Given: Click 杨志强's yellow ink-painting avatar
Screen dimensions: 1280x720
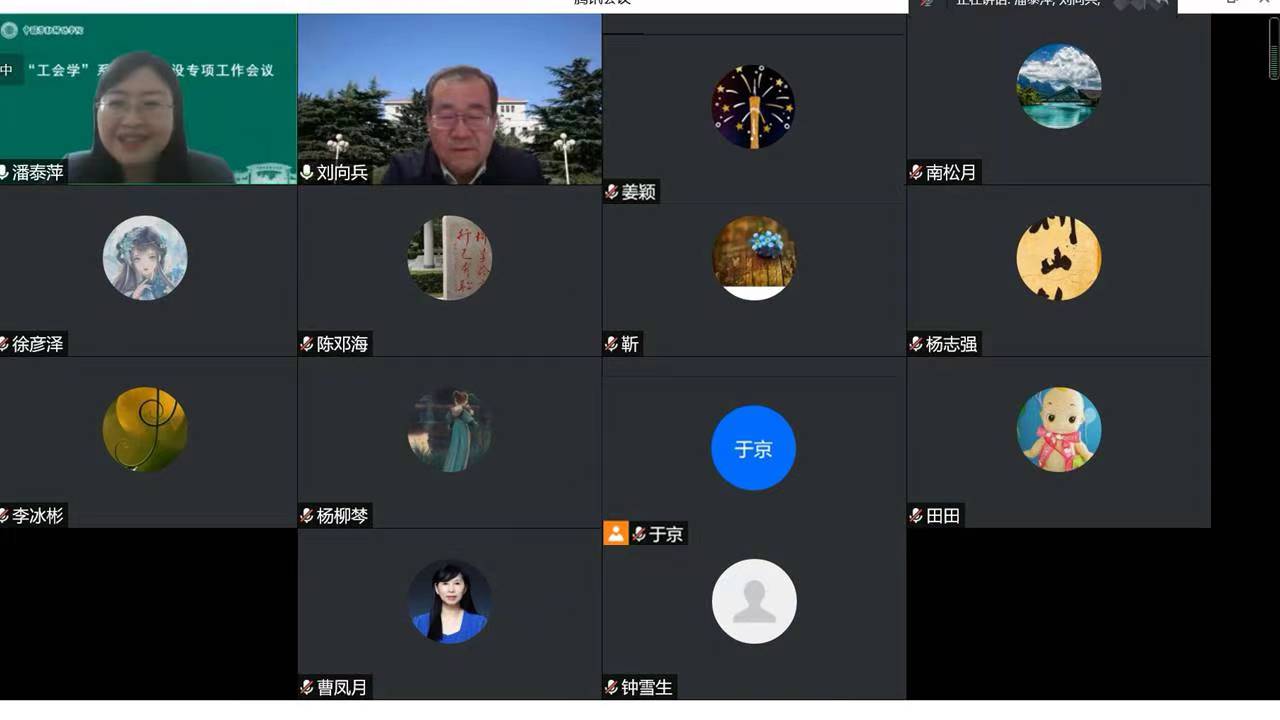Looking at the screenshot, I should (1059, 258).
